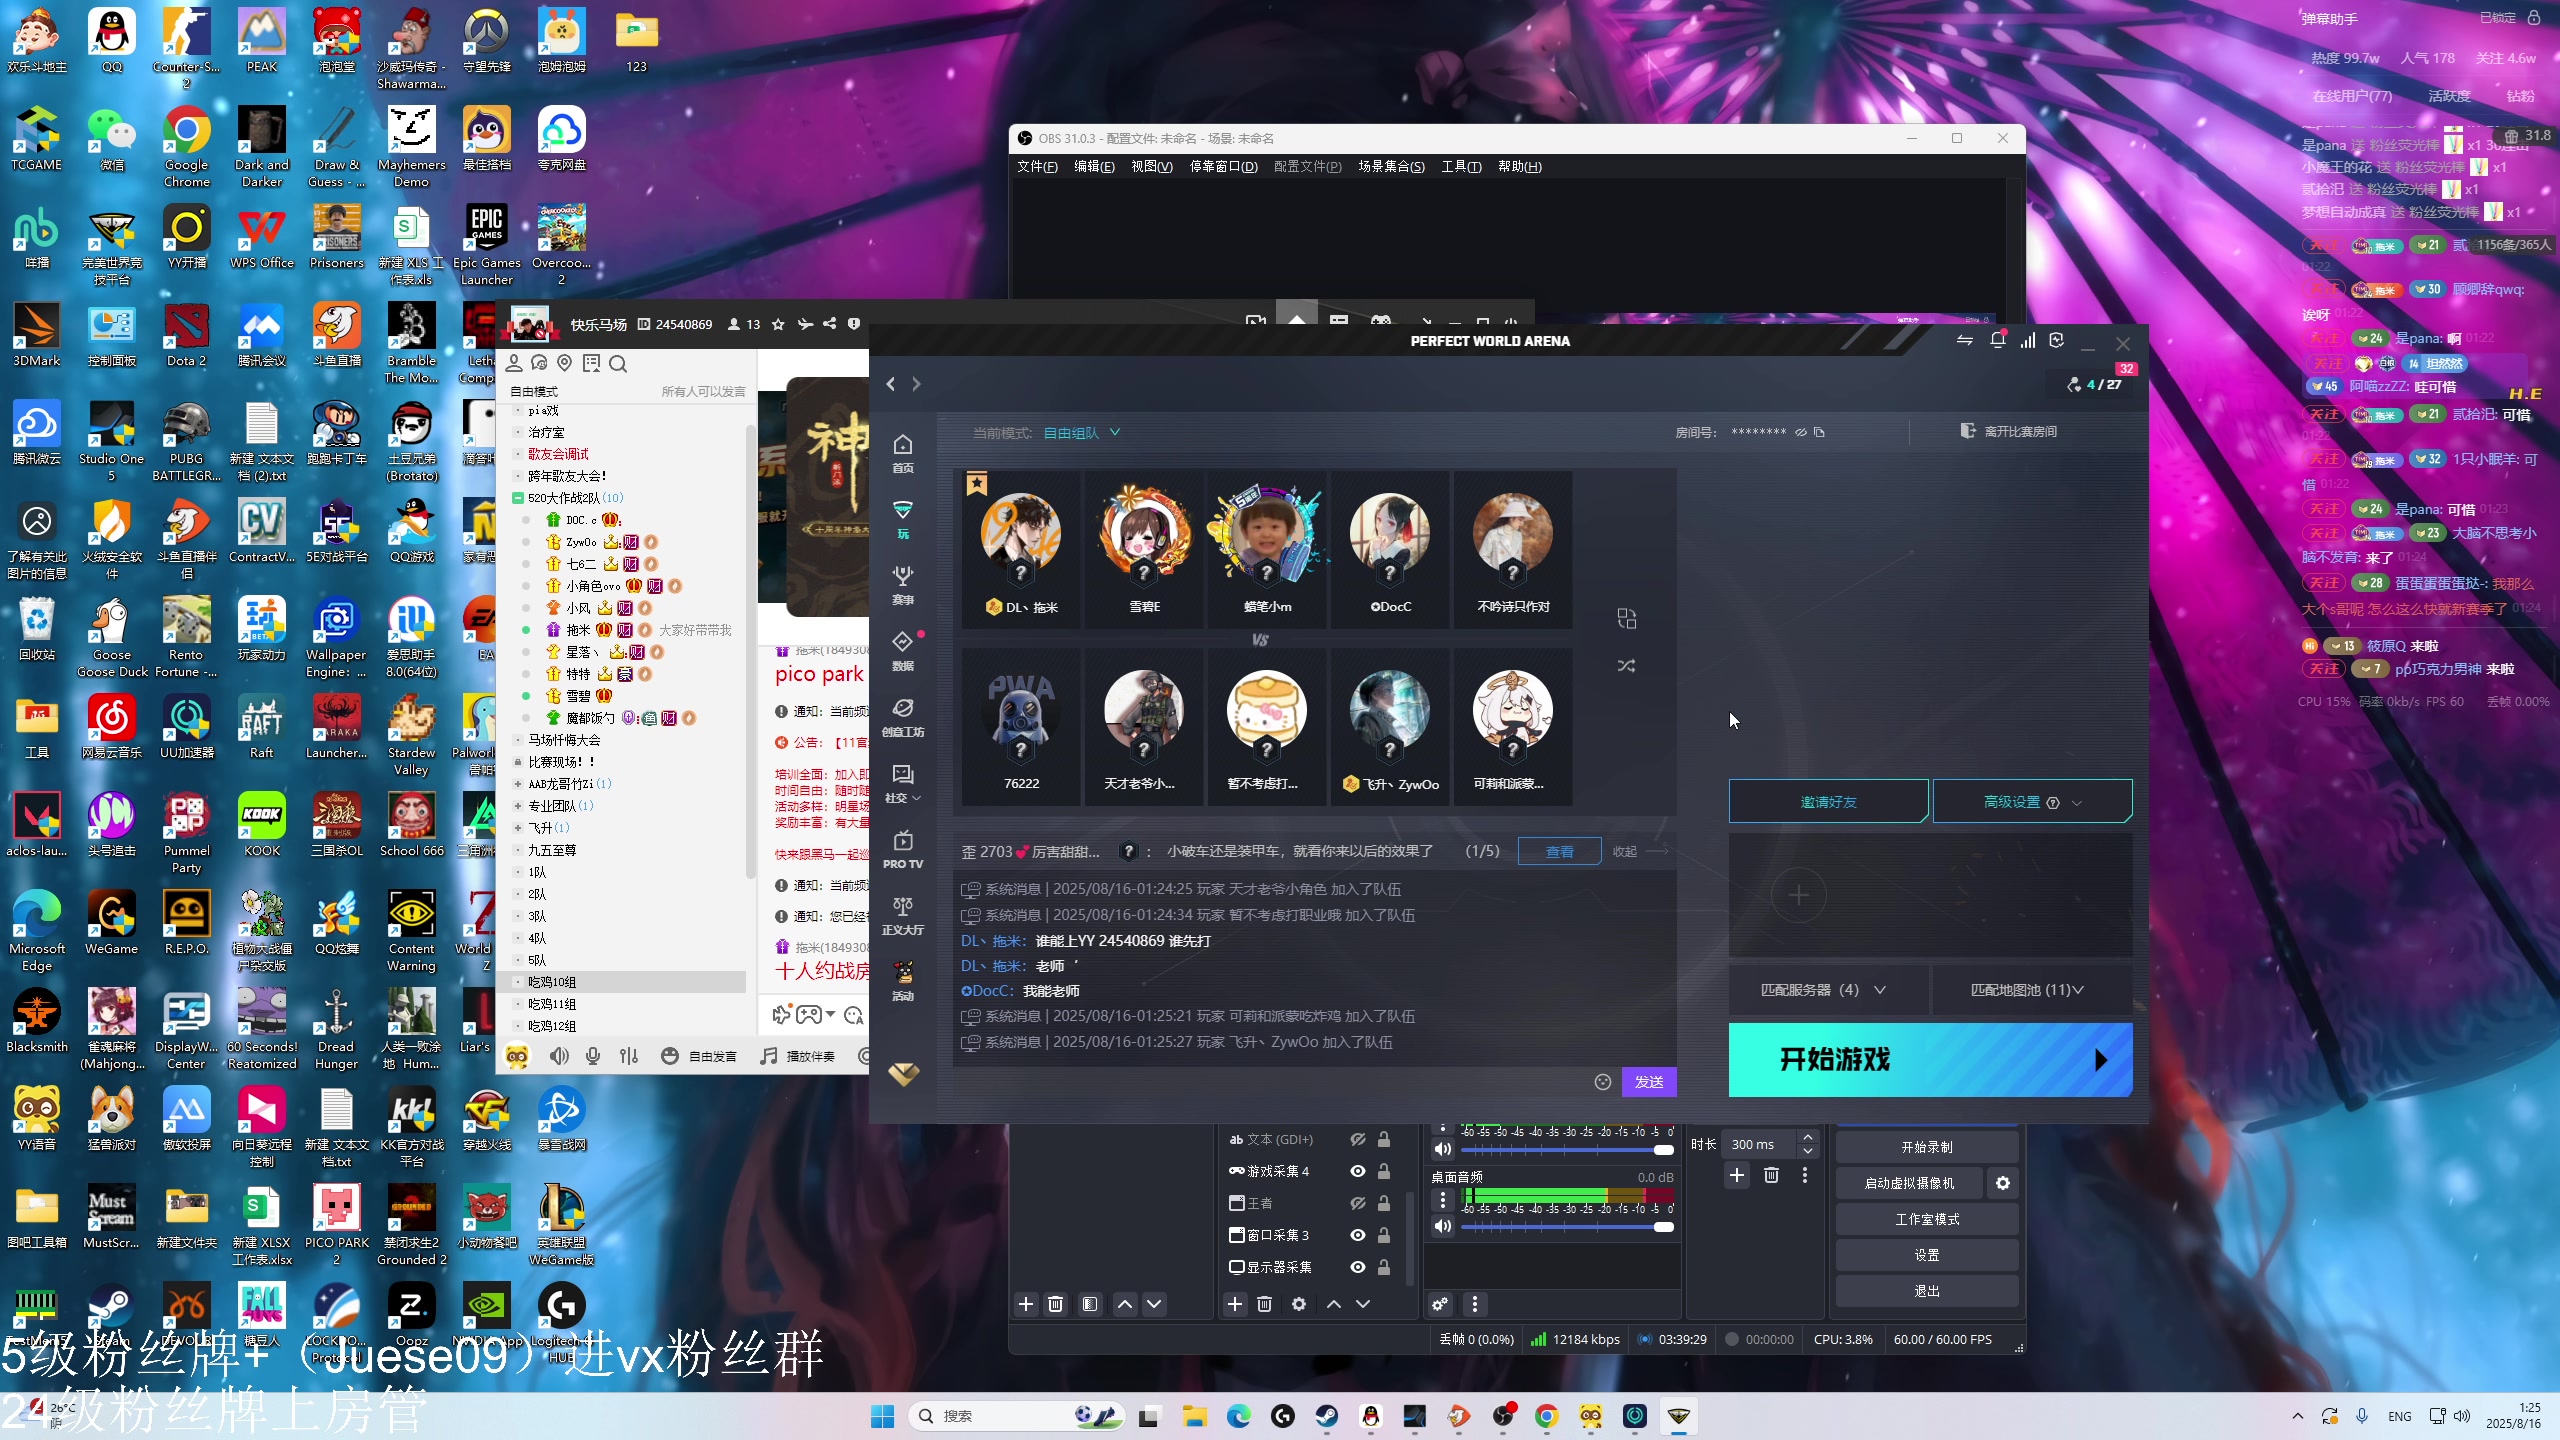Delete selected source with trash icon in OBS sources
This screenshot has width=2560, height=1440.
click(x=1264, y=1304)
